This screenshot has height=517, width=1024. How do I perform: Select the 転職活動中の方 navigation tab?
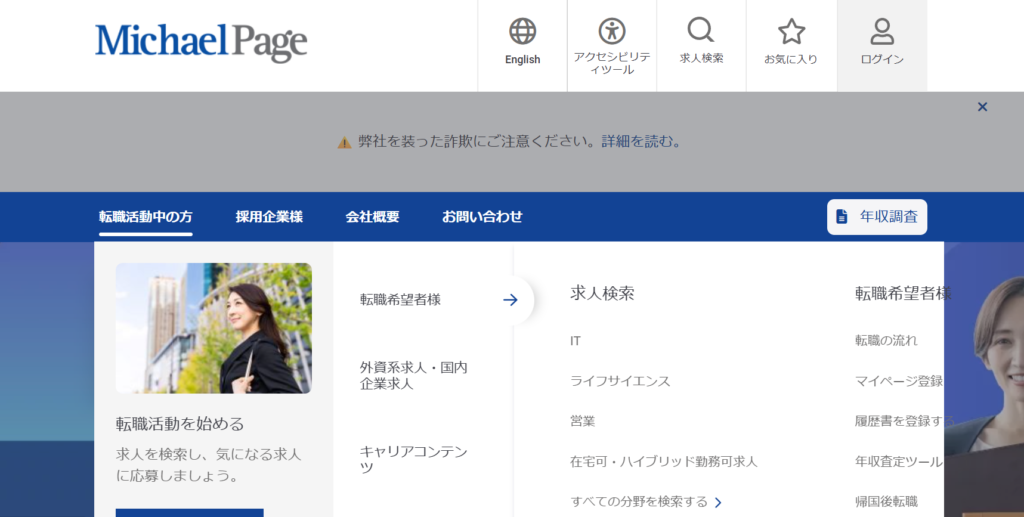(x=146, y=216)
